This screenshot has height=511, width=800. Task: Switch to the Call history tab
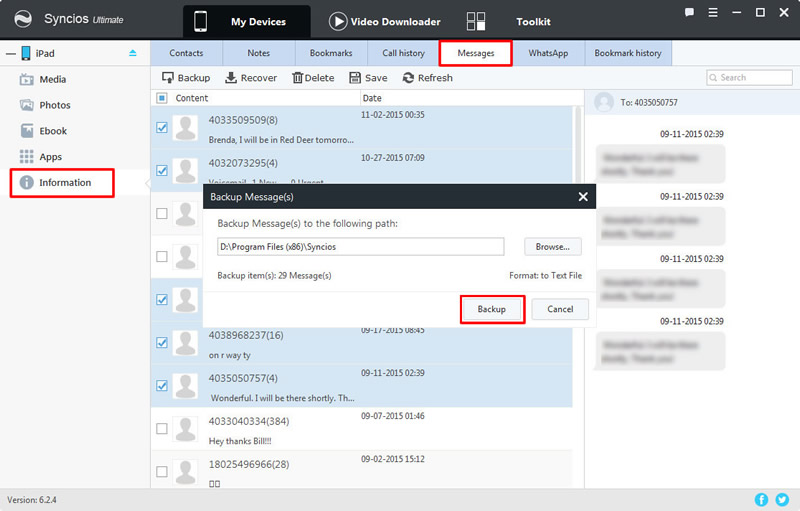404,53
